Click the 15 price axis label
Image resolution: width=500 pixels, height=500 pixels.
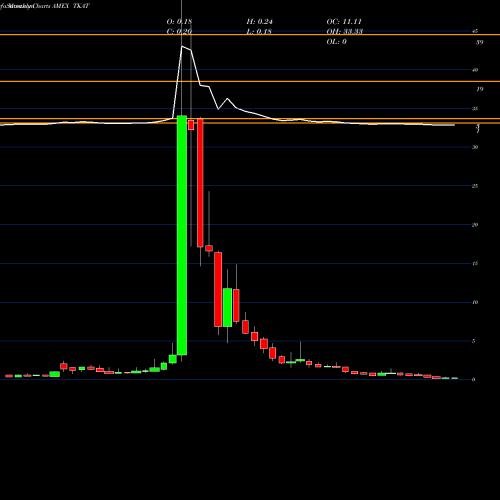pyautogui.click(x=475, y=264)
